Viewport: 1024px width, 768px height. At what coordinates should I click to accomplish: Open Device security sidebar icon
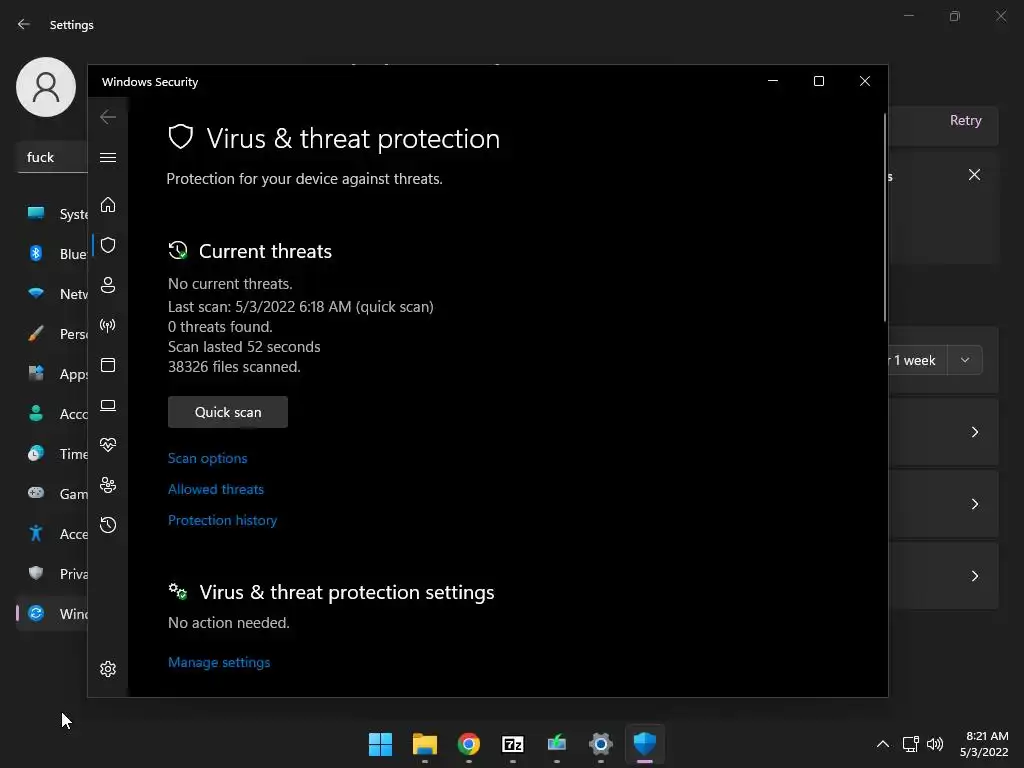tap(108, 406)
